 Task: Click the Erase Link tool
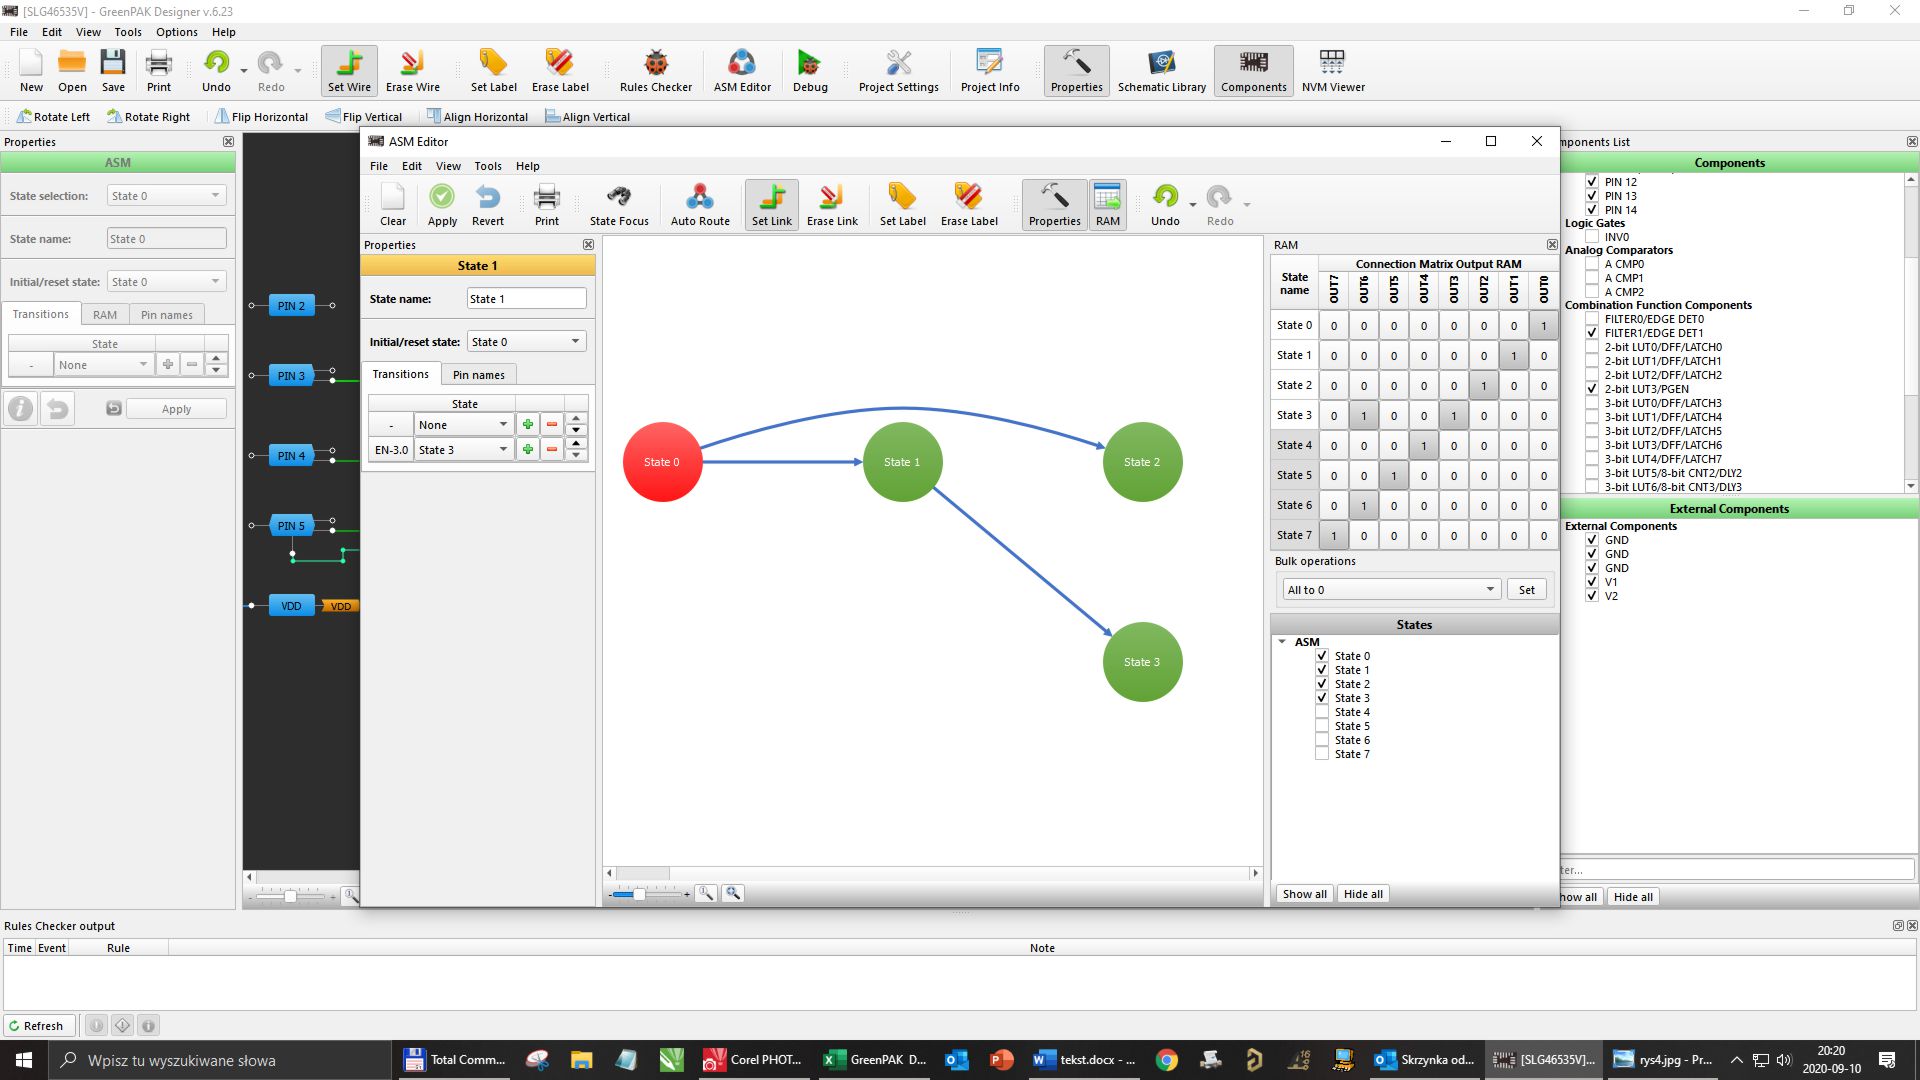point(832,204)
